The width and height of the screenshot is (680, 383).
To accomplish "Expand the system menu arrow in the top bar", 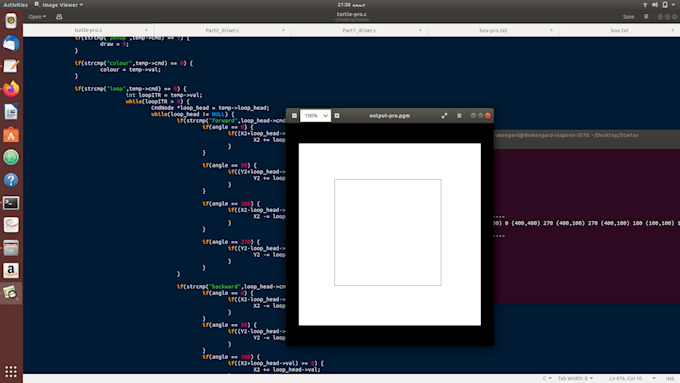I will [673, 5].
